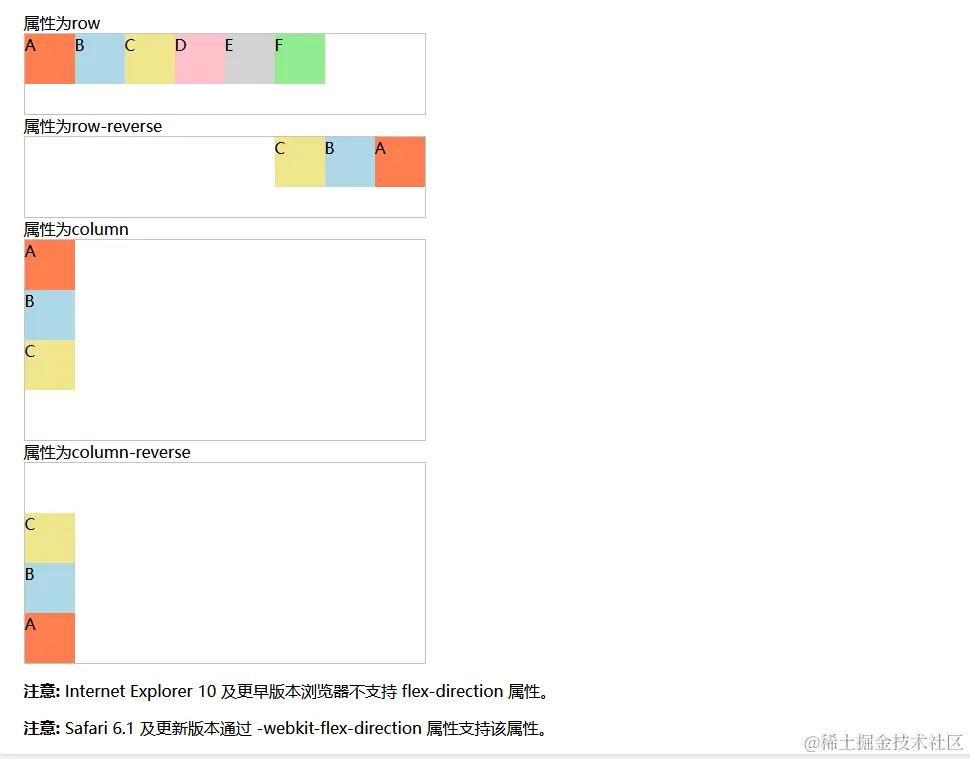Click the note mentioning Internet Explorer 10
970x759 pixels.
[285, 691]
